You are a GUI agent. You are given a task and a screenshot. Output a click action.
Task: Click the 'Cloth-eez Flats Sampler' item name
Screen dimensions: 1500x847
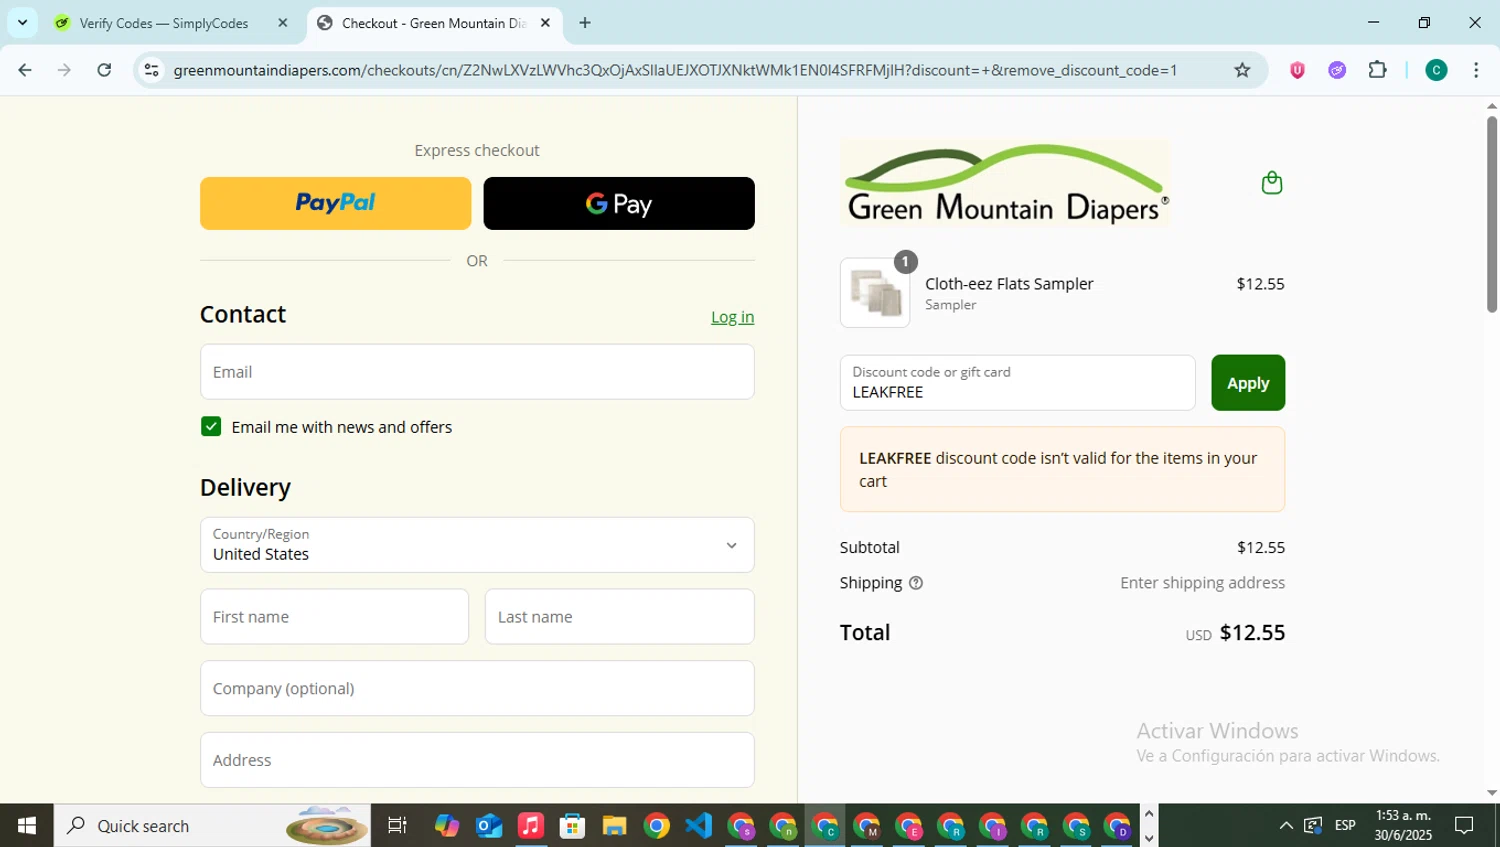click(1009, 284)
